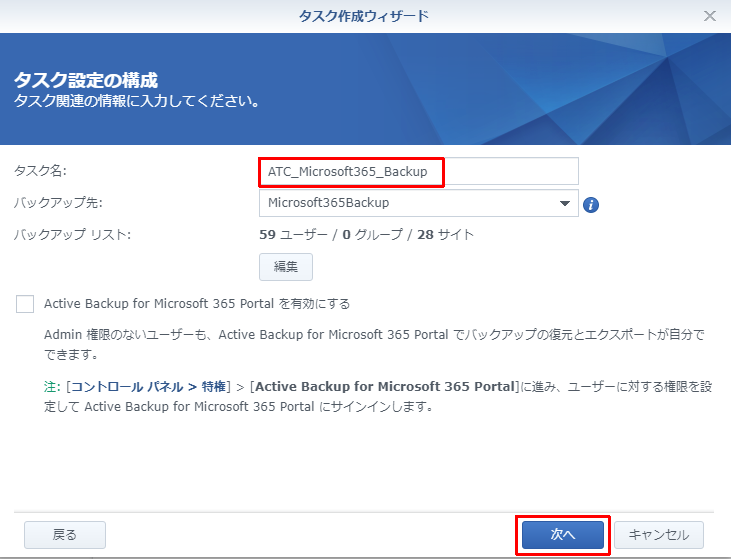Click the キャンセル button
This screenshot has height=559, width=731.
click(x=659, y=535)
